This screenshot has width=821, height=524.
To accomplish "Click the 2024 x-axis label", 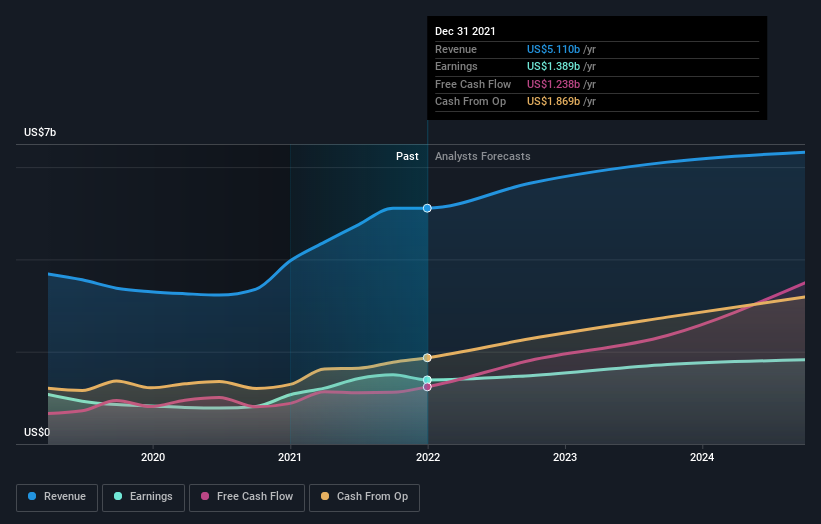I will [x=702, y=458].
